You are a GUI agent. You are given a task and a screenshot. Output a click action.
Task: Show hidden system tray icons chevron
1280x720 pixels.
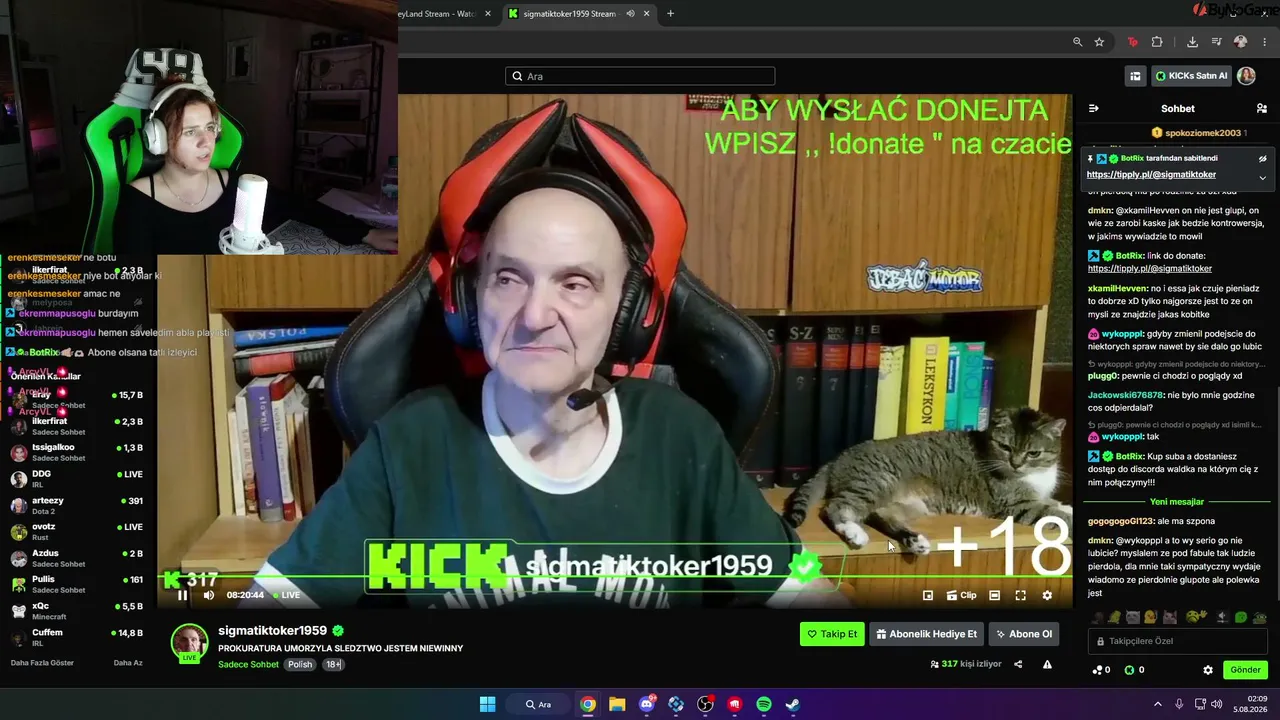pyautogui.click(x=1158, y=704)
